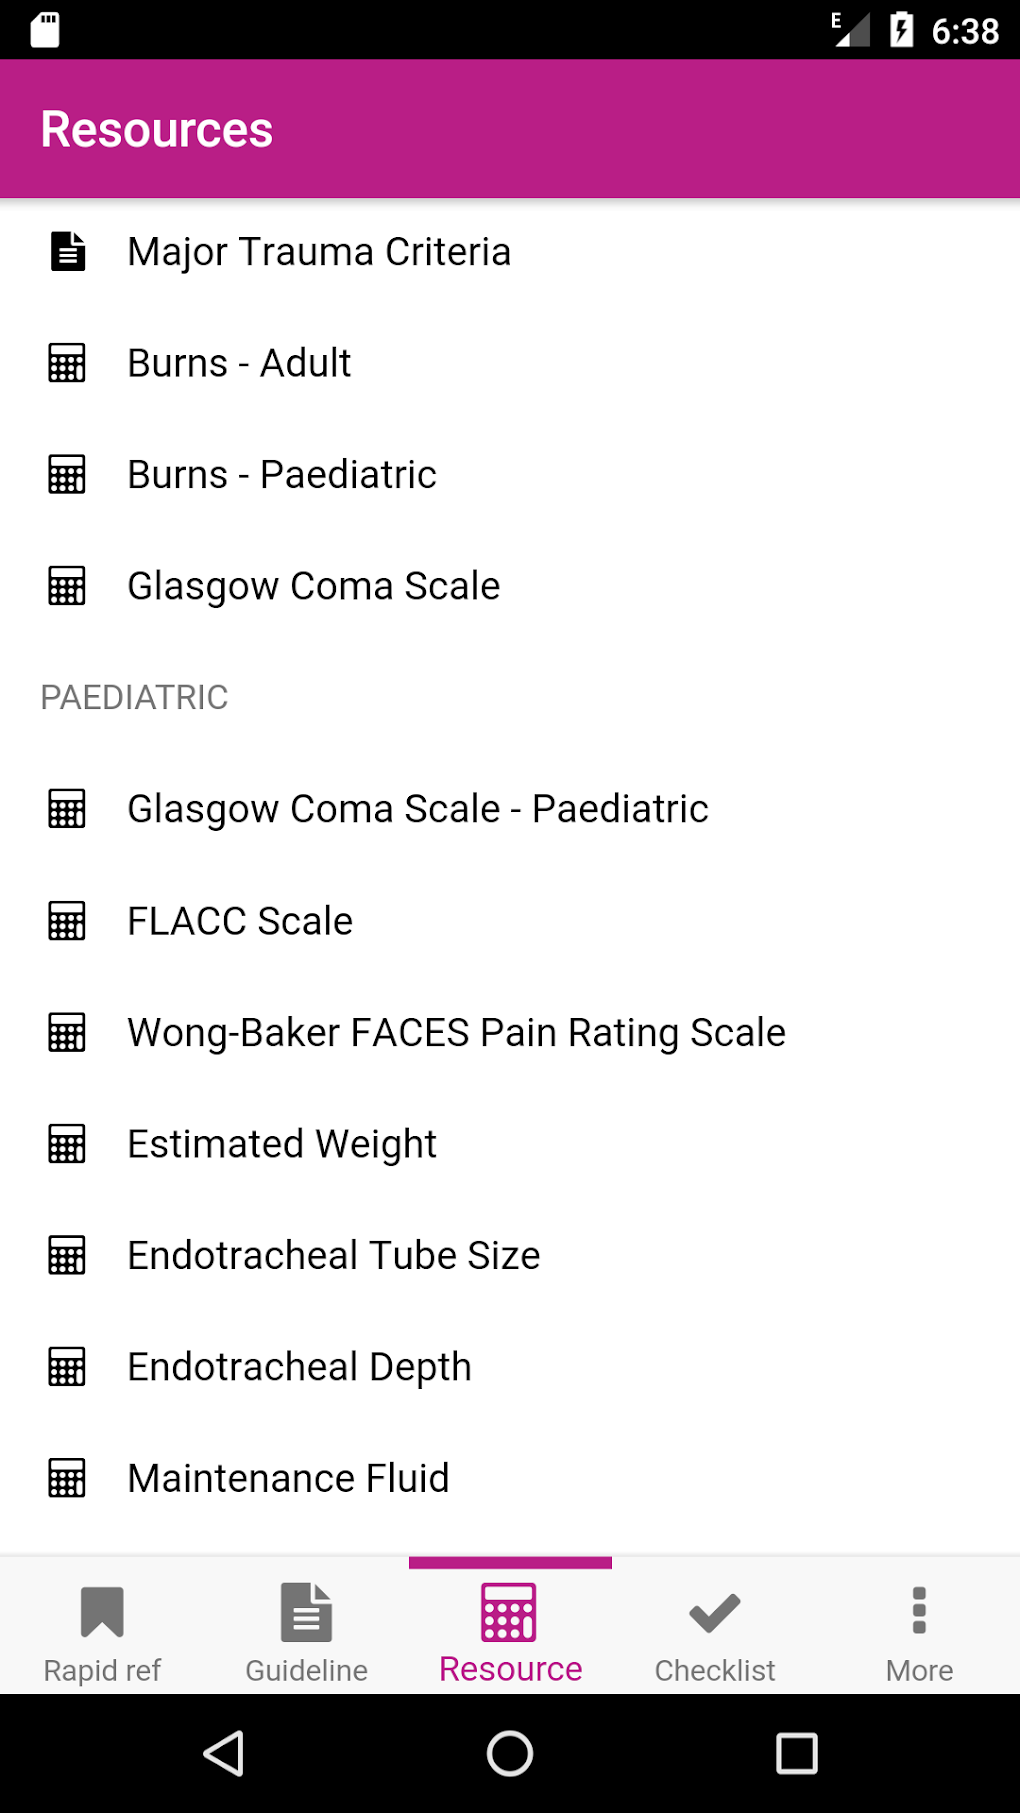Open the More three-dot menu
1020x1813 pixels.
(919, 1612)
